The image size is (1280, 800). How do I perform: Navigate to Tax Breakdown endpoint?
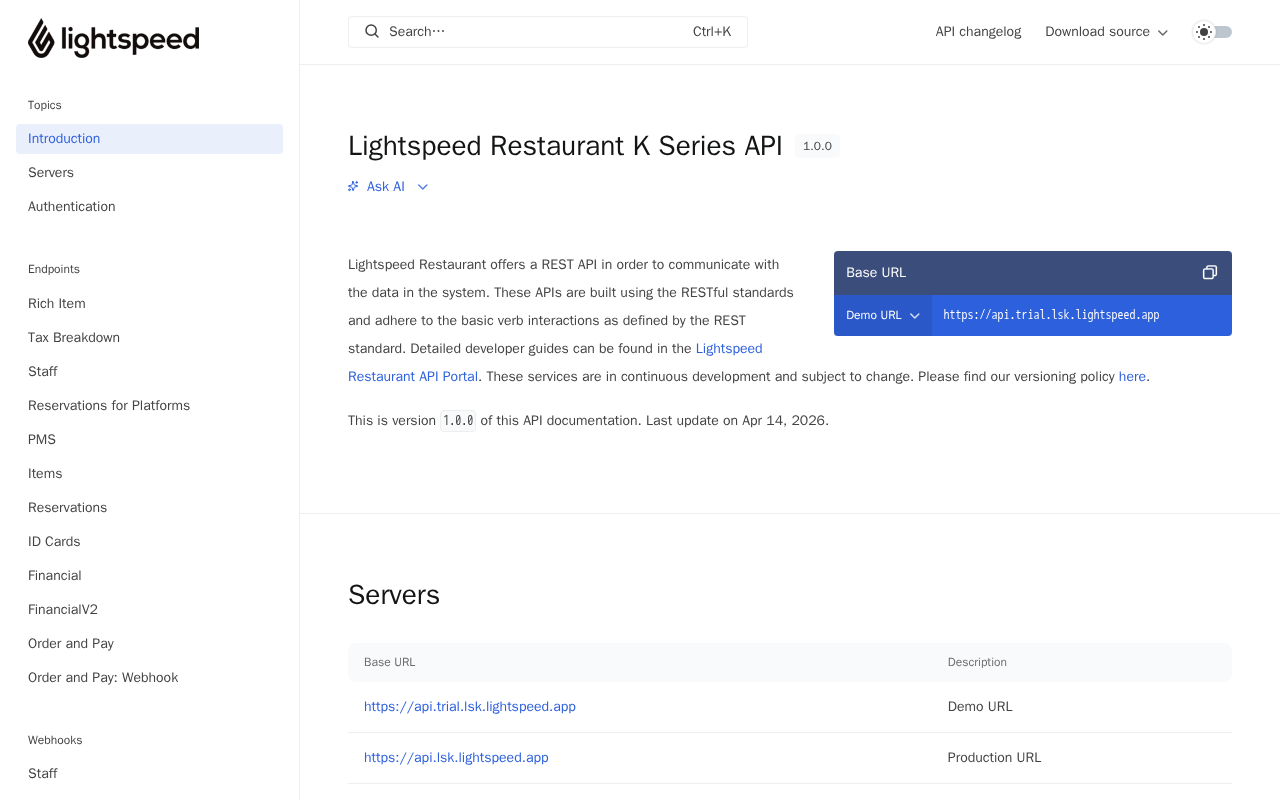[74, 338]
